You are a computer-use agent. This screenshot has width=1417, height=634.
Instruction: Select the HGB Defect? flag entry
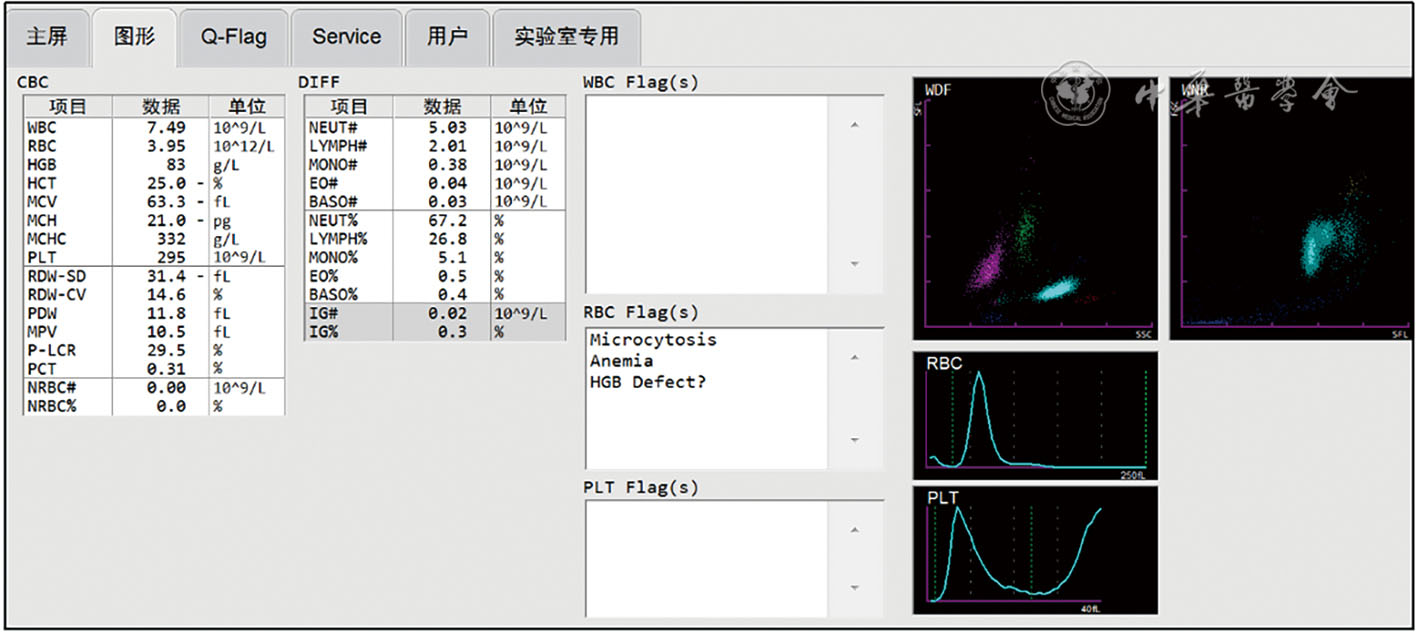(x=647, y=382)
